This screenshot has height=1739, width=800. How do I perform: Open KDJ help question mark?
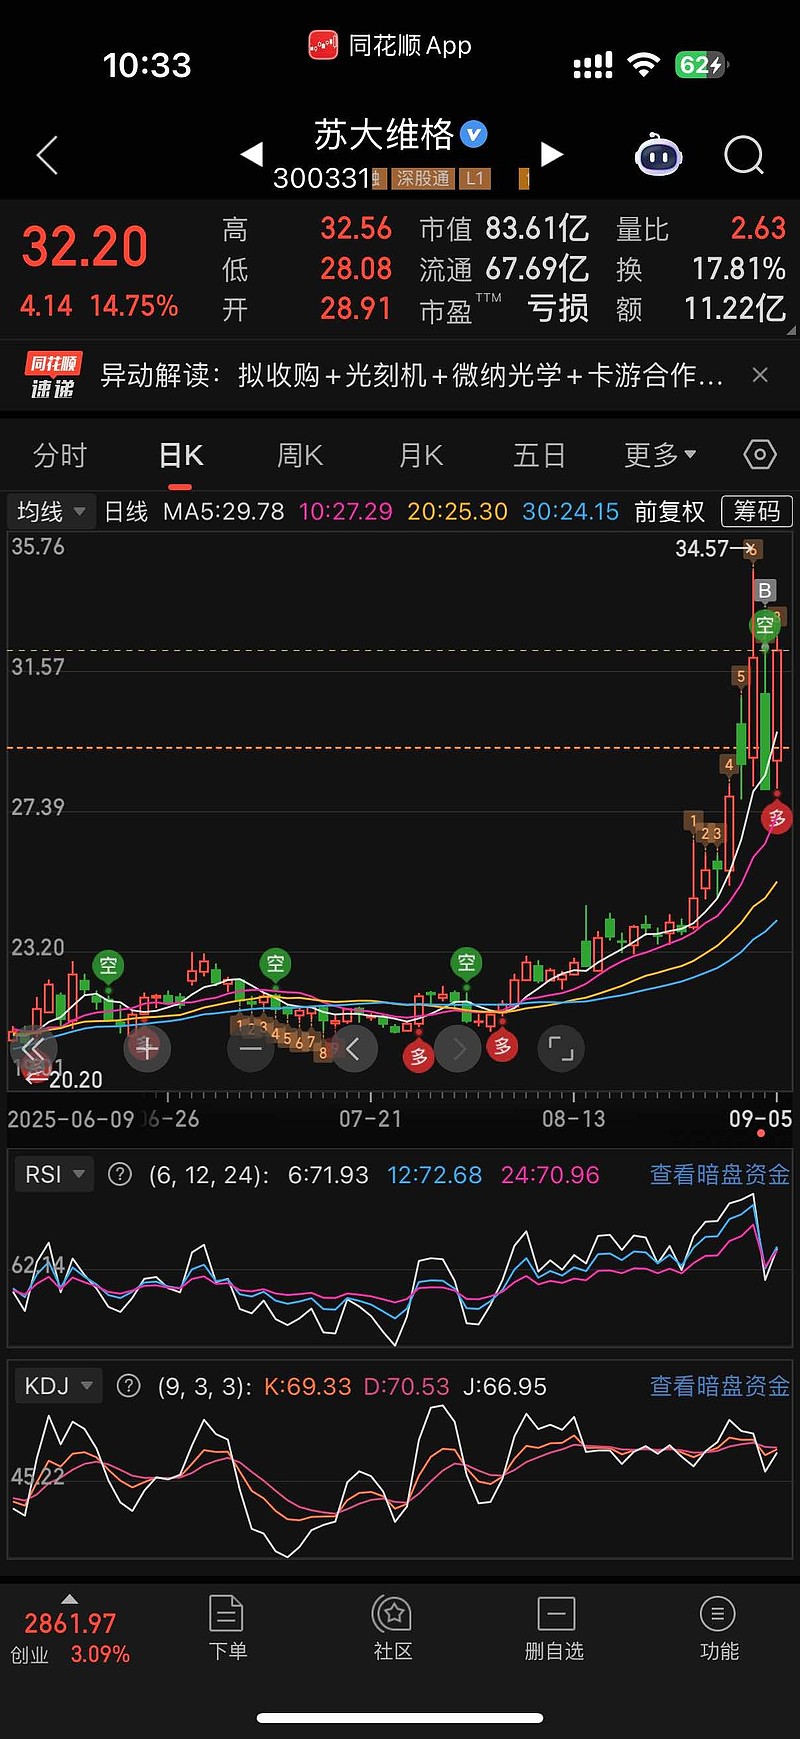tap(128, 1386)
